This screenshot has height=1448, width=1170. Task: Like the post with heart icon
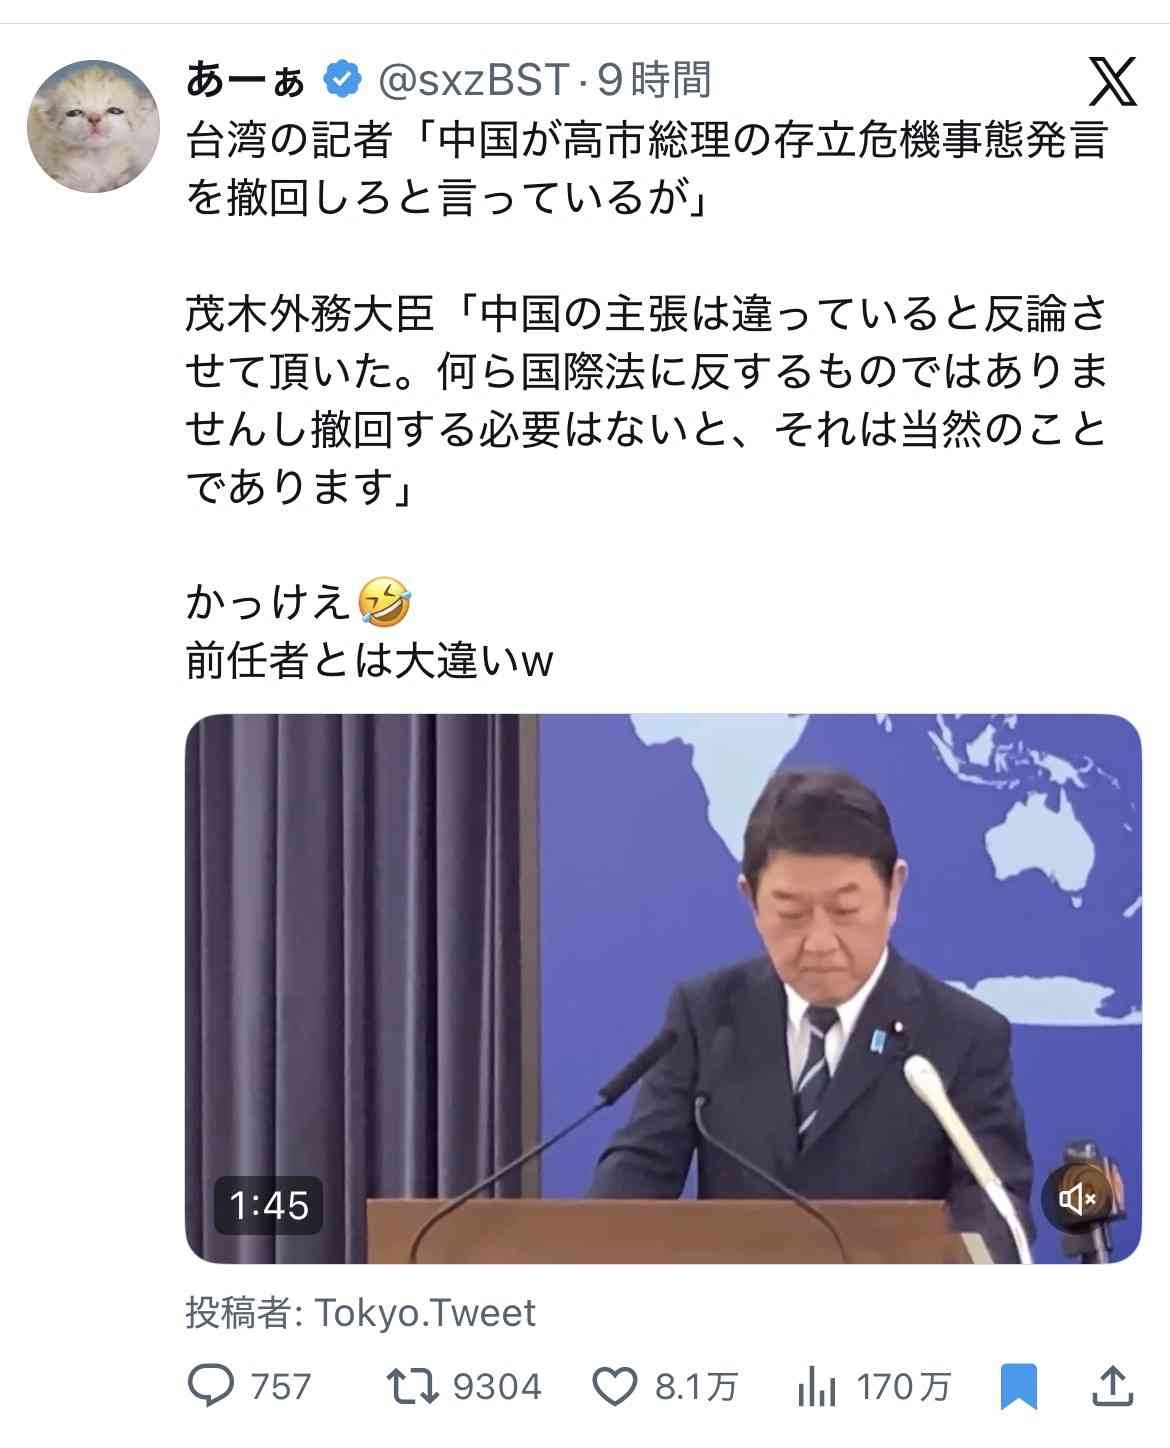click(x=615, y=1387)
